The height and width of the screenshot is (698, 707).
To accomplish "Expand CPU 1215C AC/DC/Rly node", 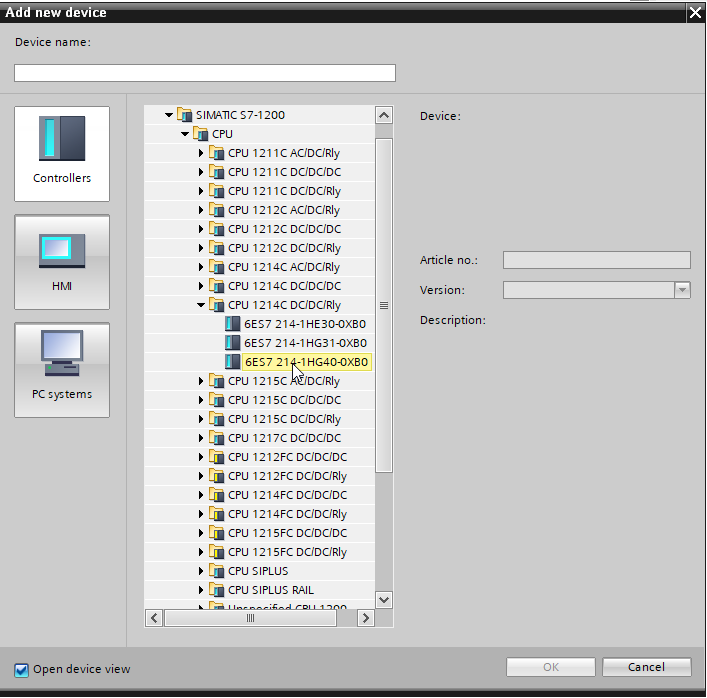I will point(201,381).
